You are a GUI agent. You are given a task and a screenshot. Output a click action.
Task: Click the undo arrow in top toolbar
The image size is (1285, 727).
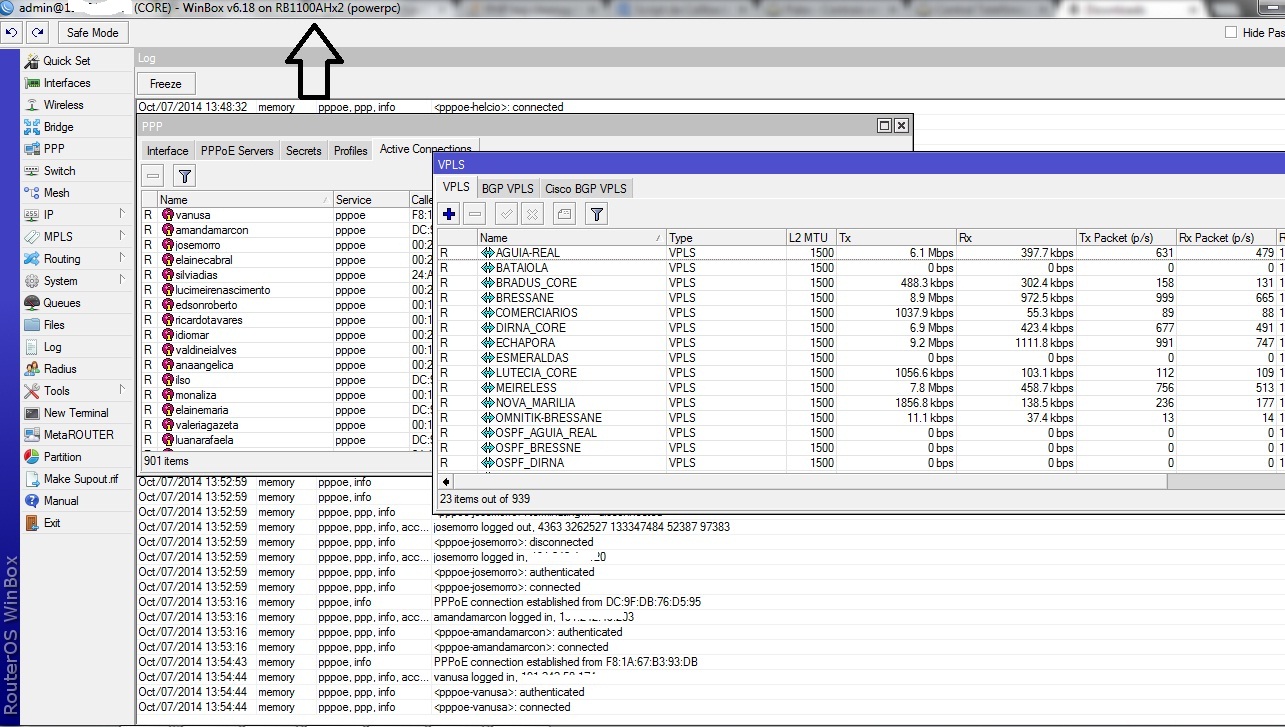[x=12, y=32]
